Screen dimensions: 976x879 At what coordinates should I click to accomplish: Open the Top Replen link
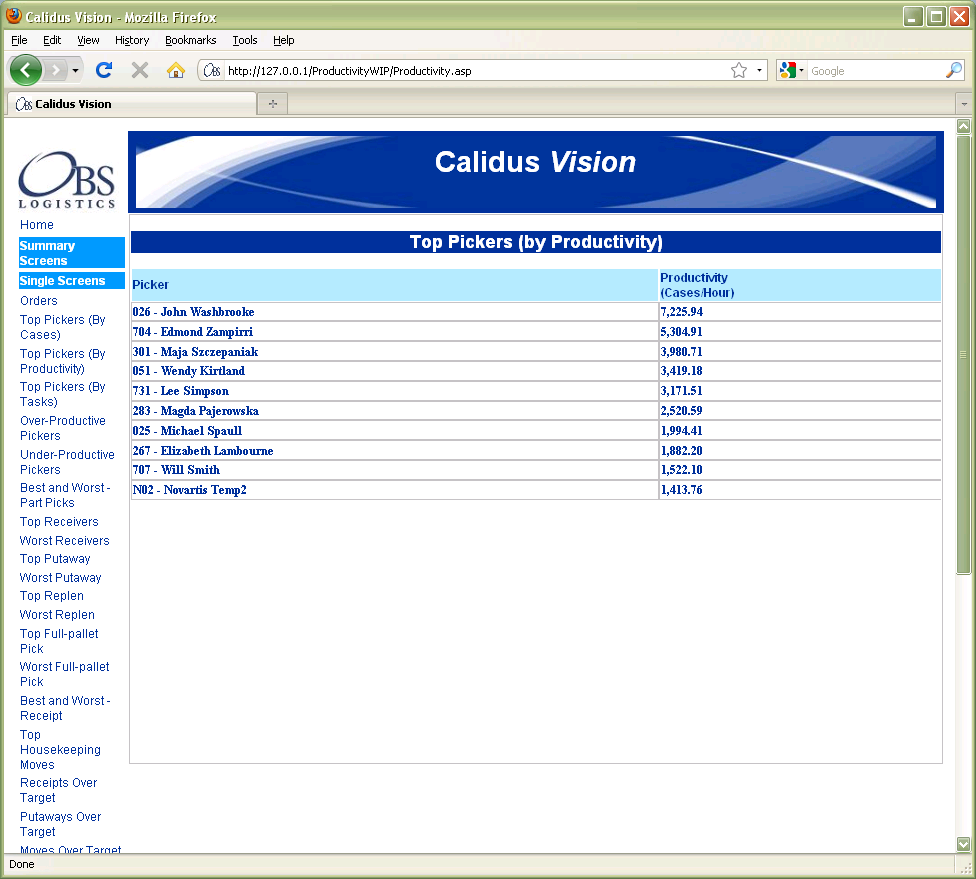pyautogui.click(x=52, y=596)
